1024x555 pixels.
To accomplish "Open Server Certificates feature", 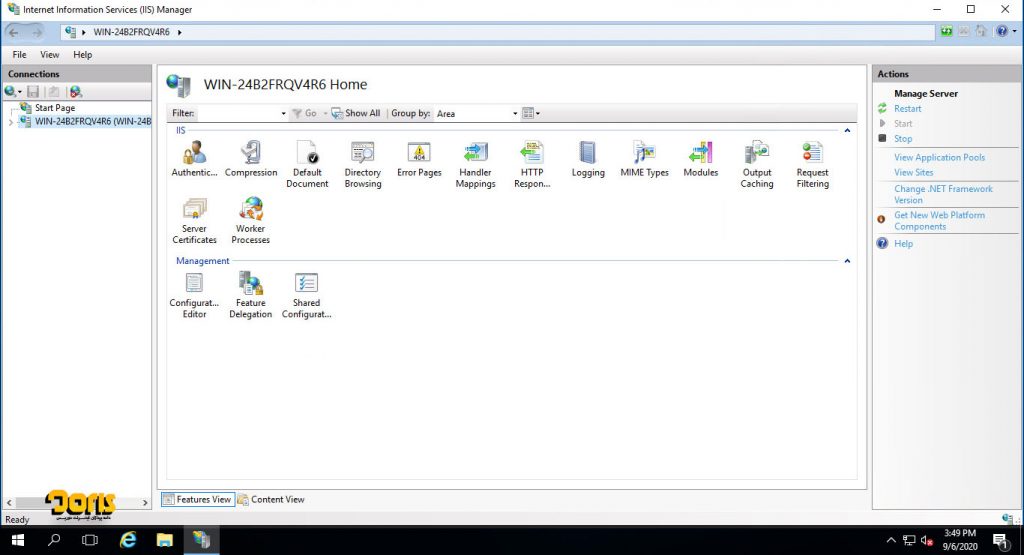I will pyautogui.click(x=194, y=221).
